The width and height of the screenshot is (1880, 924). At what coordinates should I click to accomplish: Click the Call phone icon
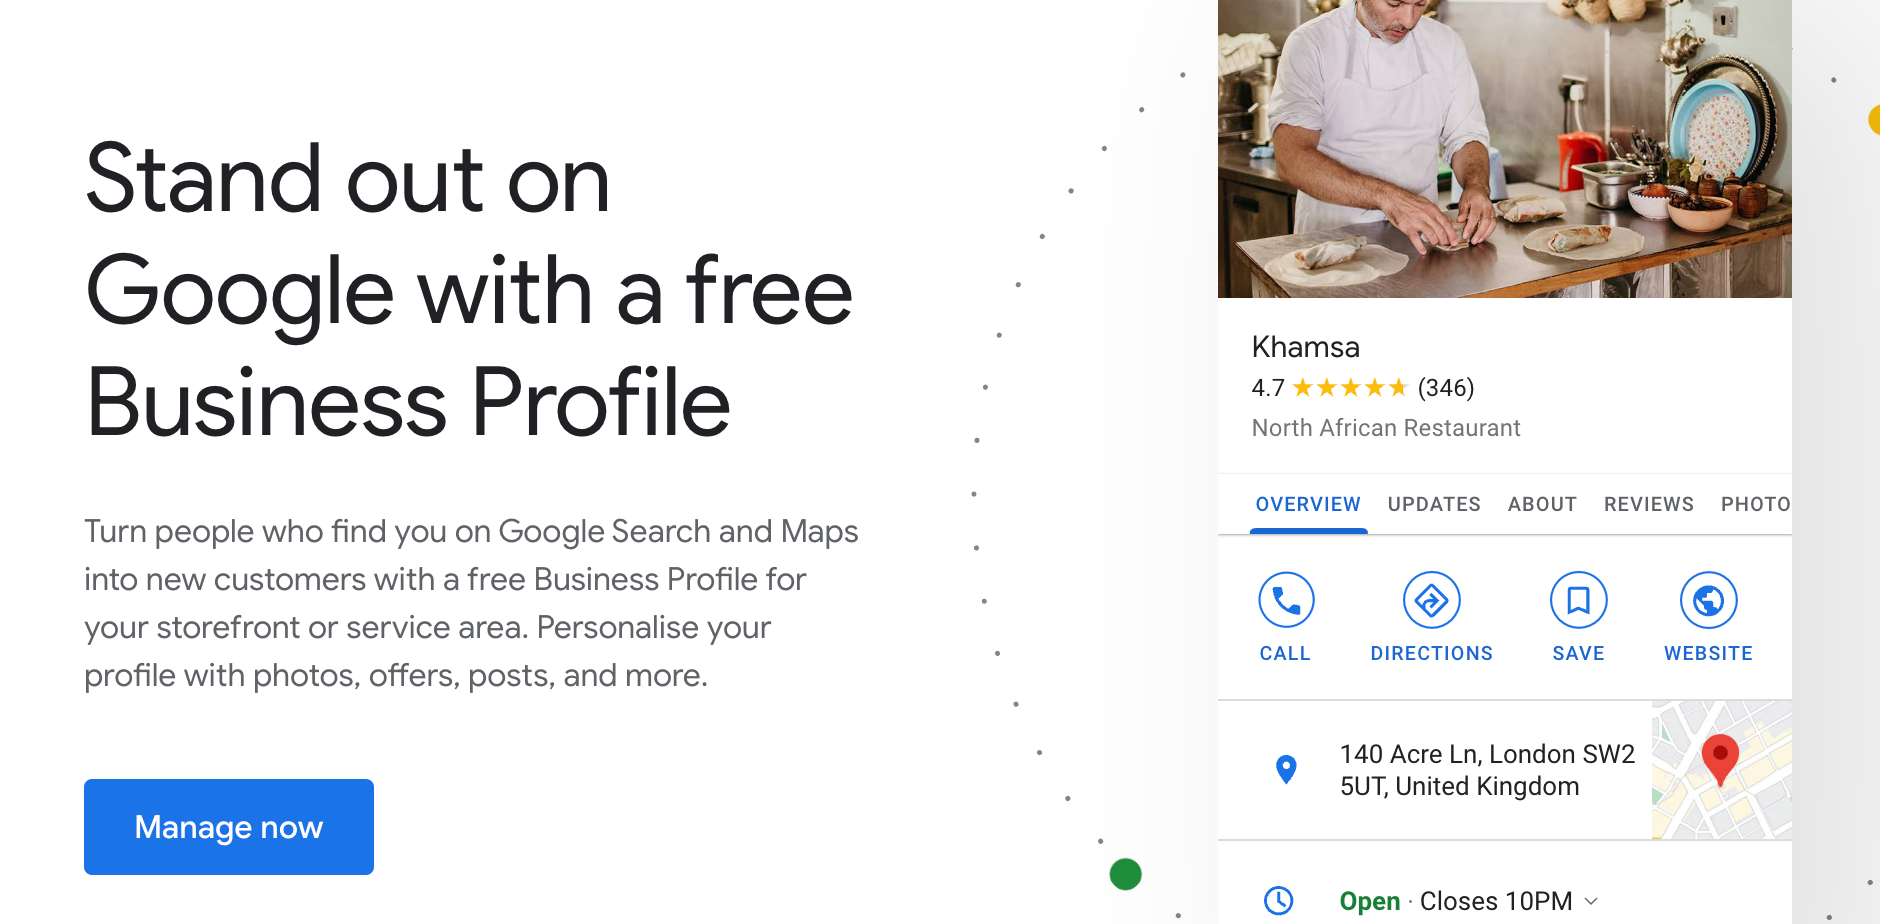(x=1286, y=600)
